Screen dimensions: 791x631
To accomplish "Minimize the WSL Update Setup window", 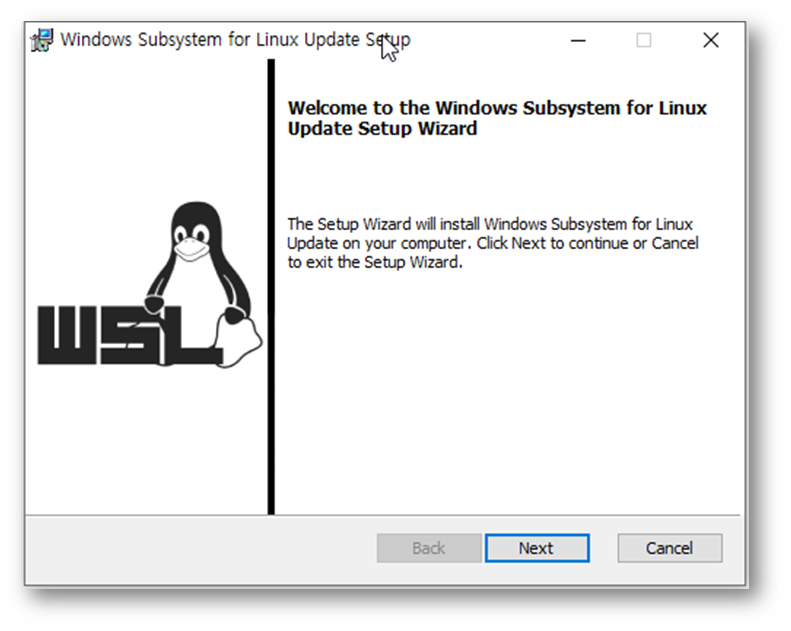I will [578, 40].
